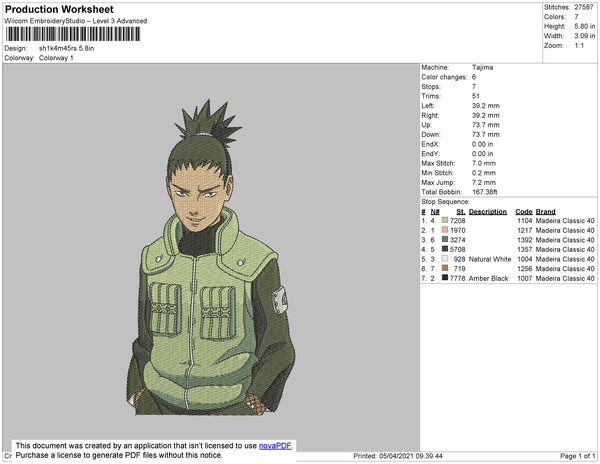Click the 3274 gray-green color swatch
600x464 pixels.
click(445, 239)
